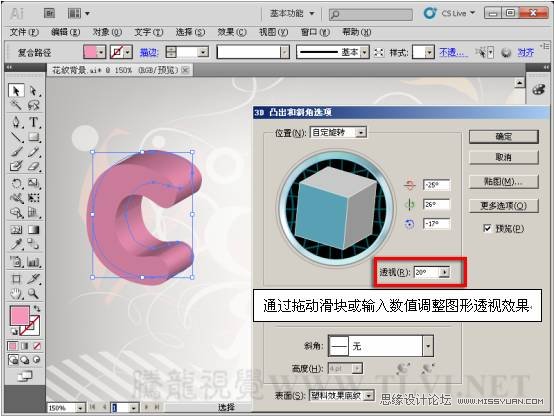Select the Gradient tool

tap(34, 230)
